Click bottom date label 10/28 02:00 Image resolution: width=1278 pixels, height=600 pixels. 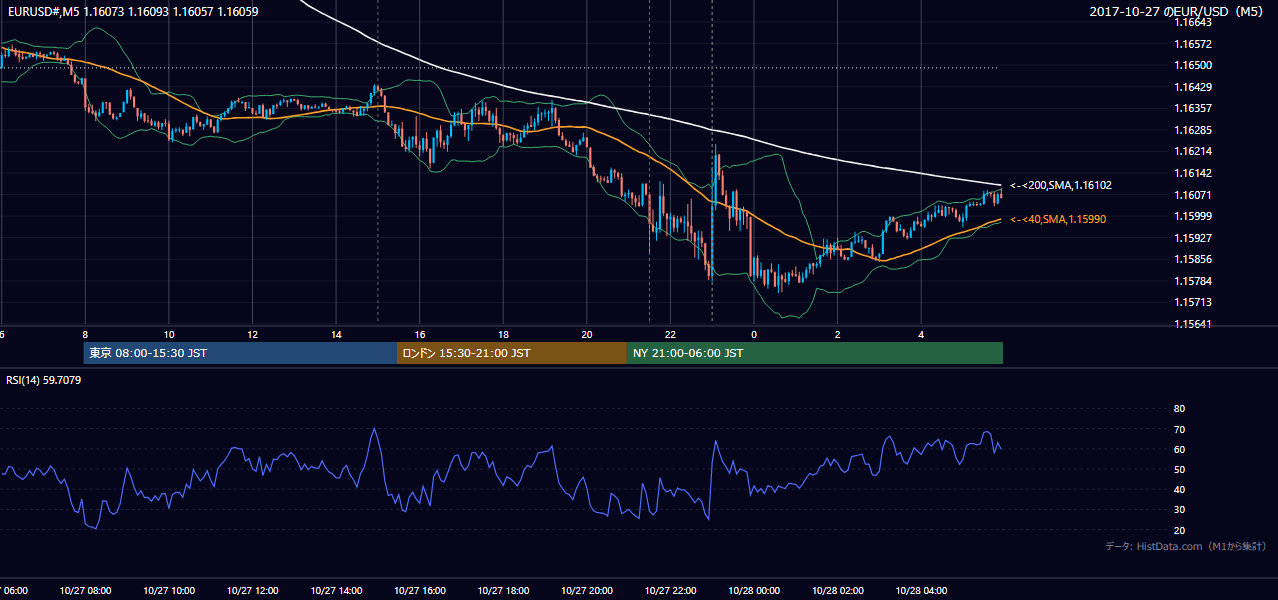click(838, 591)
